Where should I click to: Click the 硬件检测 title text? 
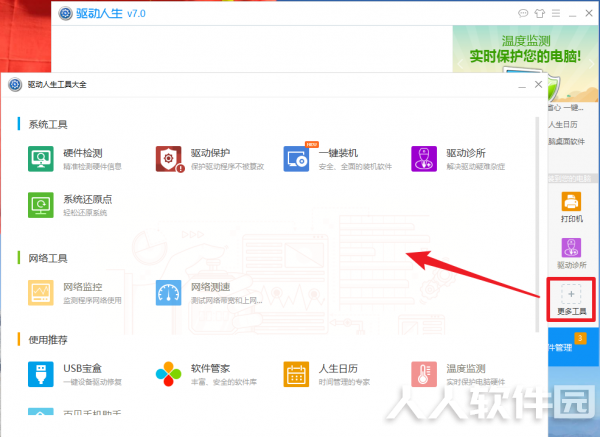(x=83, y=153)
